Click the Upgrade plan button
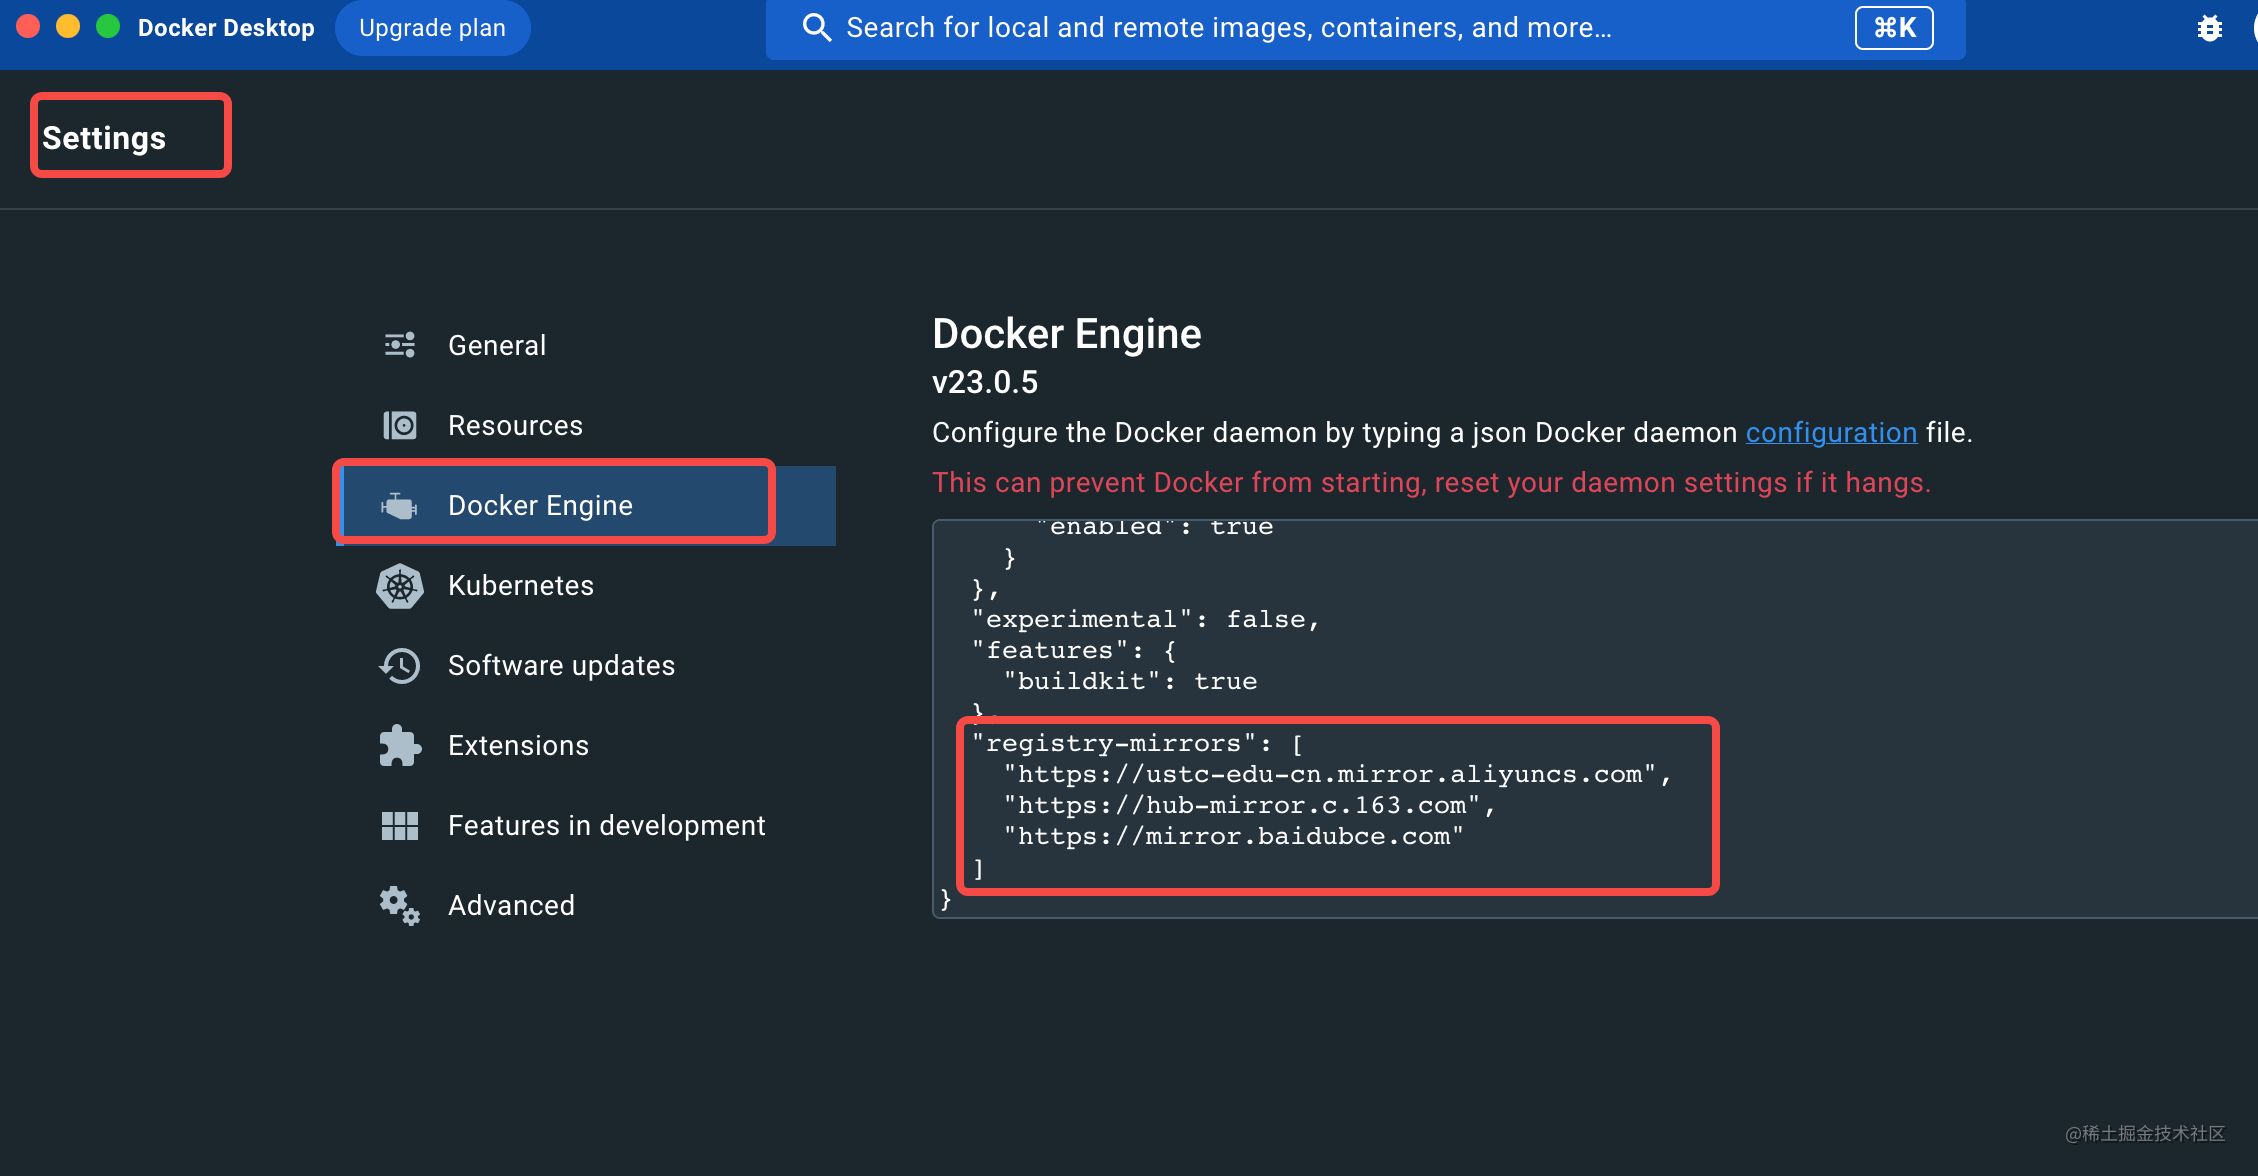Screen dimensions: 2258x1176 (x=432, y=28)
